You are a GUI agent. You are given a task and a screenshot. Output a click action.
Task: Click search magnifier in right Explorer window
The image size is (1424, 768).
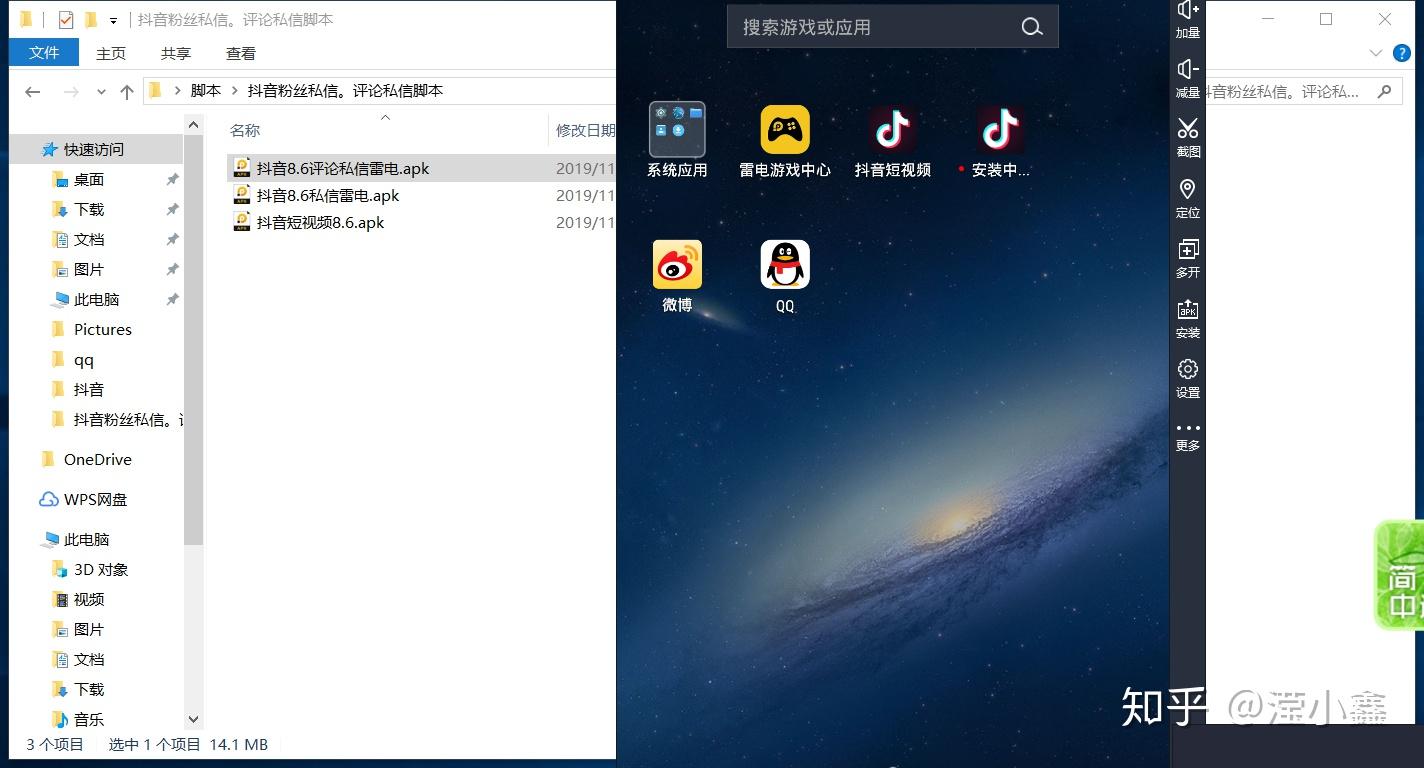1384,91
